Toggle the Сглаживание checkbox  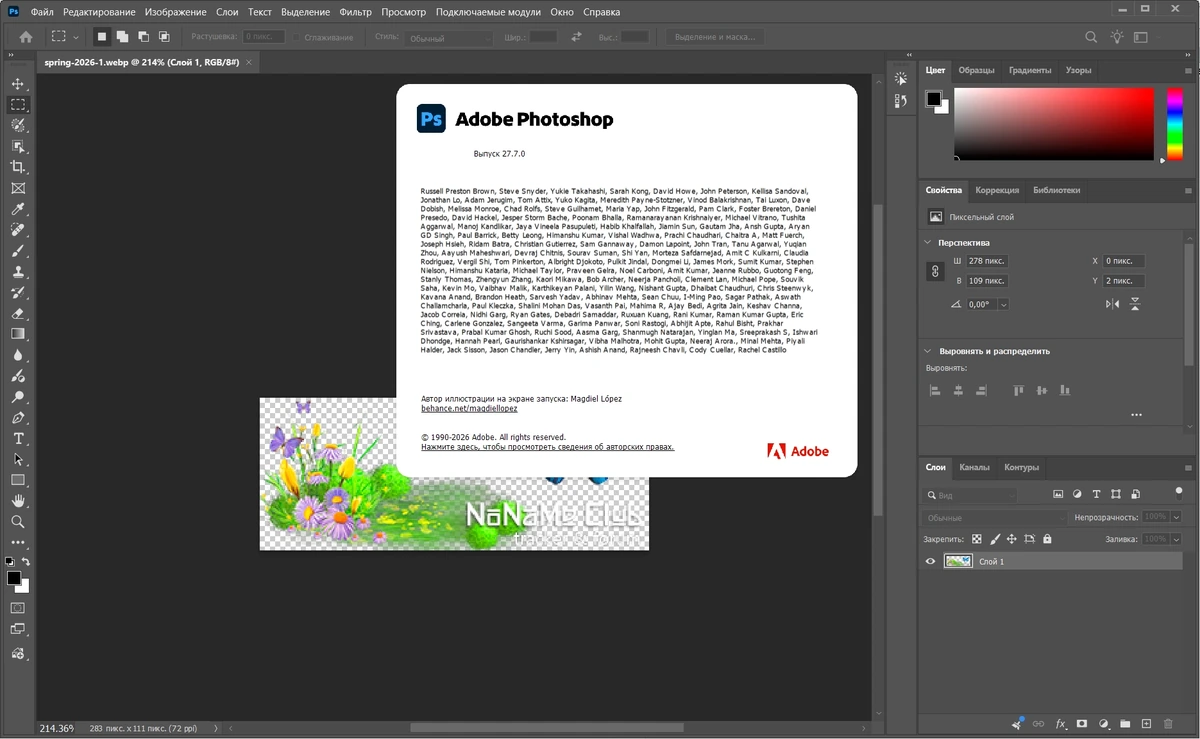(x=295, y=37)
